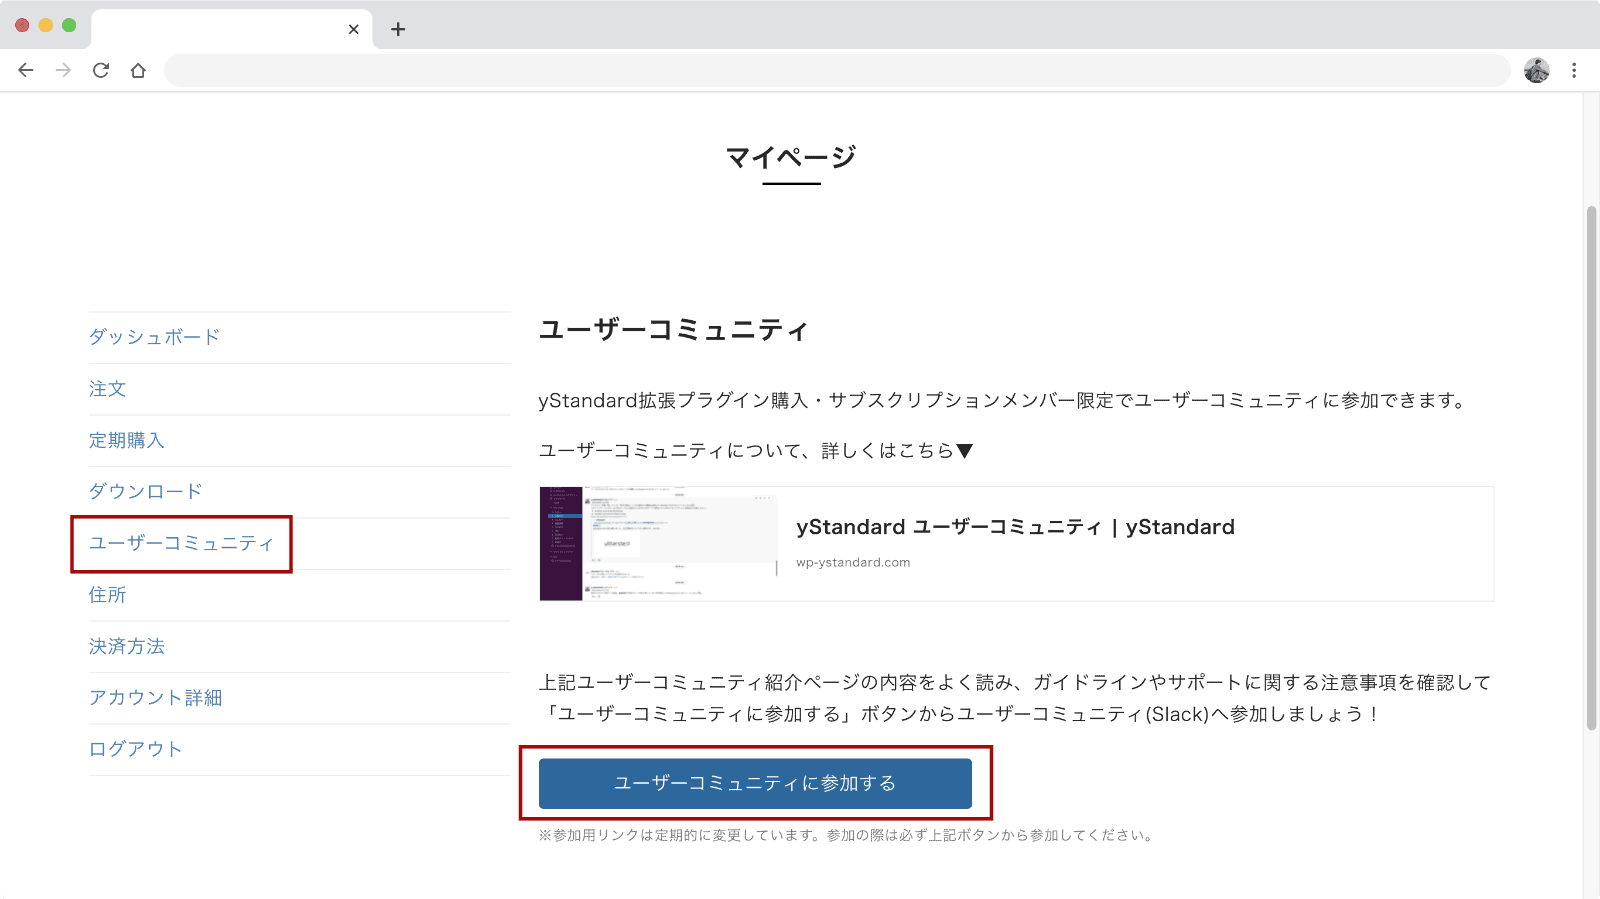
Task: Click the profile avatar icon
Action: (1537, 70)
